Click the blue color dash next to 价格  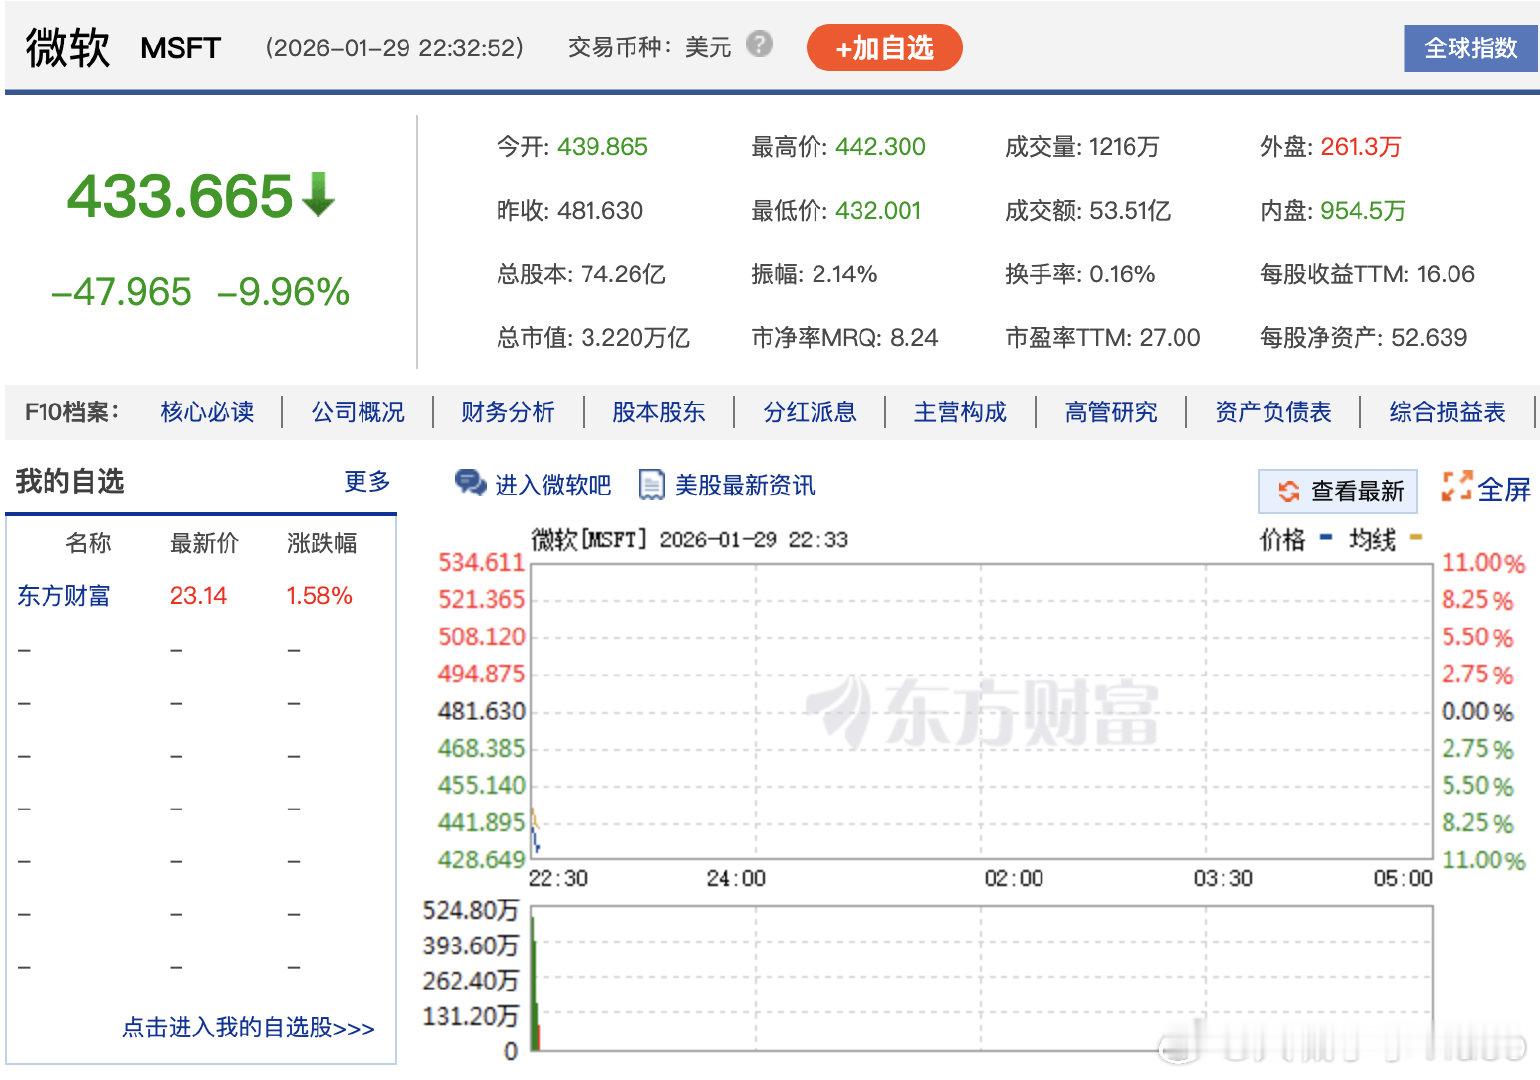point(1326,538)
